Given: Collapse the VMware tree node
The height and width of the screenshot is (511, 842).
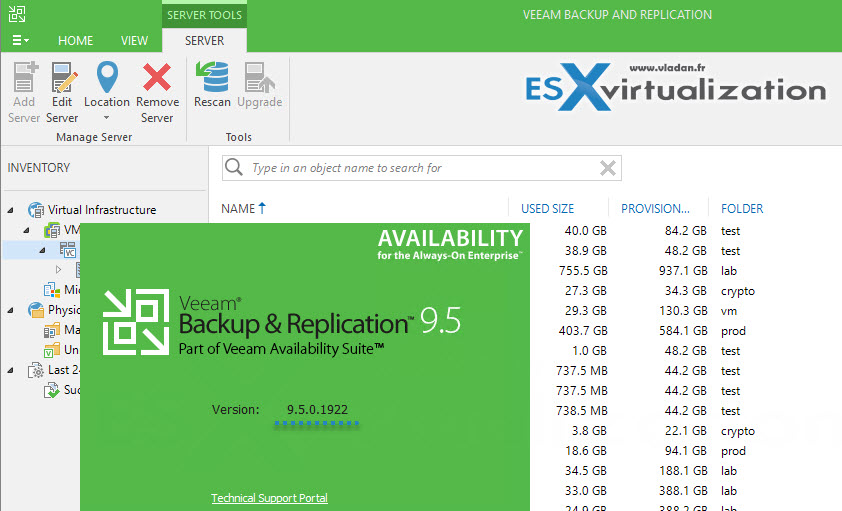Looking at the screenshot, I should point(26,230).
